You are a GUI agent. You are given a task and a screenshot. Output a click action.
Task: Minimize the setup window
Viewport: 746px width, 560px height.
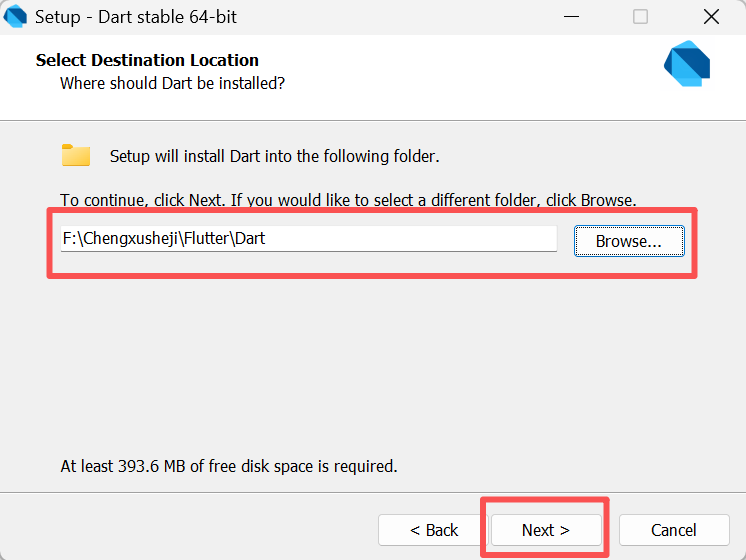point(571,17)
